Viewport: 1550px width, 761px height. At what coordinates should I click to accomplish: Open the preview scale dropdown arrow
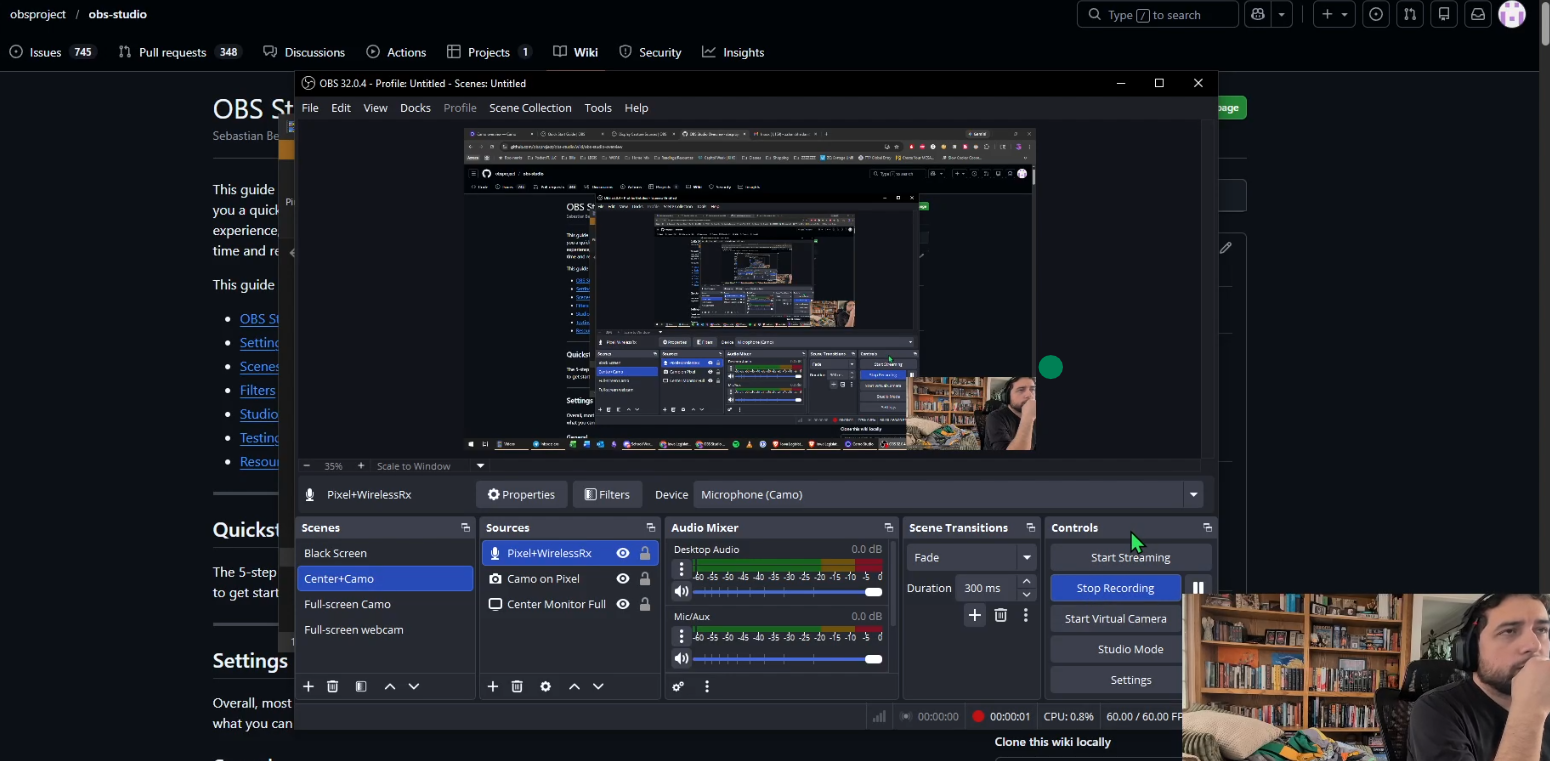(x=480, y=466)
